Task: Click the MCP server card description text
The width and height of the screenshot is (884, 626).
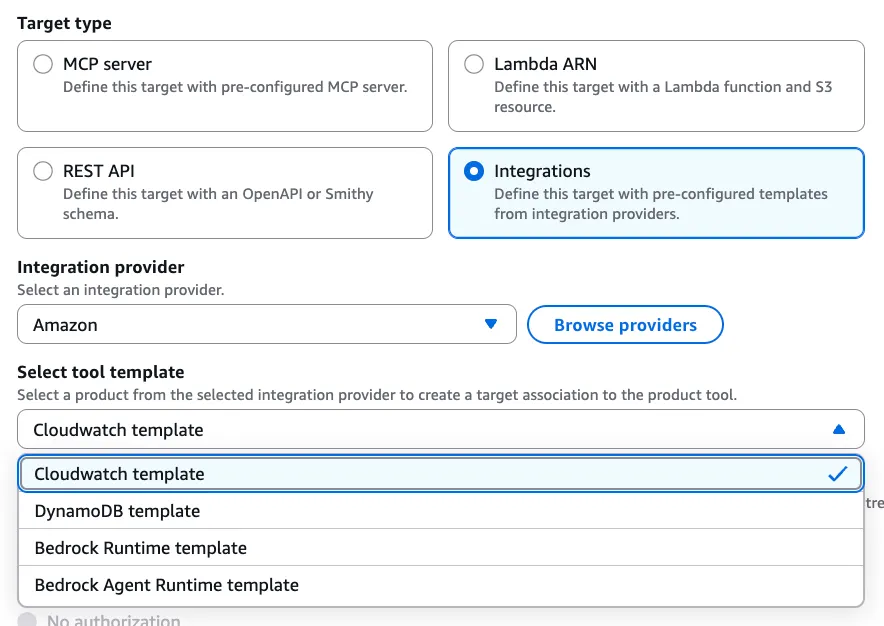Action: 235,87
